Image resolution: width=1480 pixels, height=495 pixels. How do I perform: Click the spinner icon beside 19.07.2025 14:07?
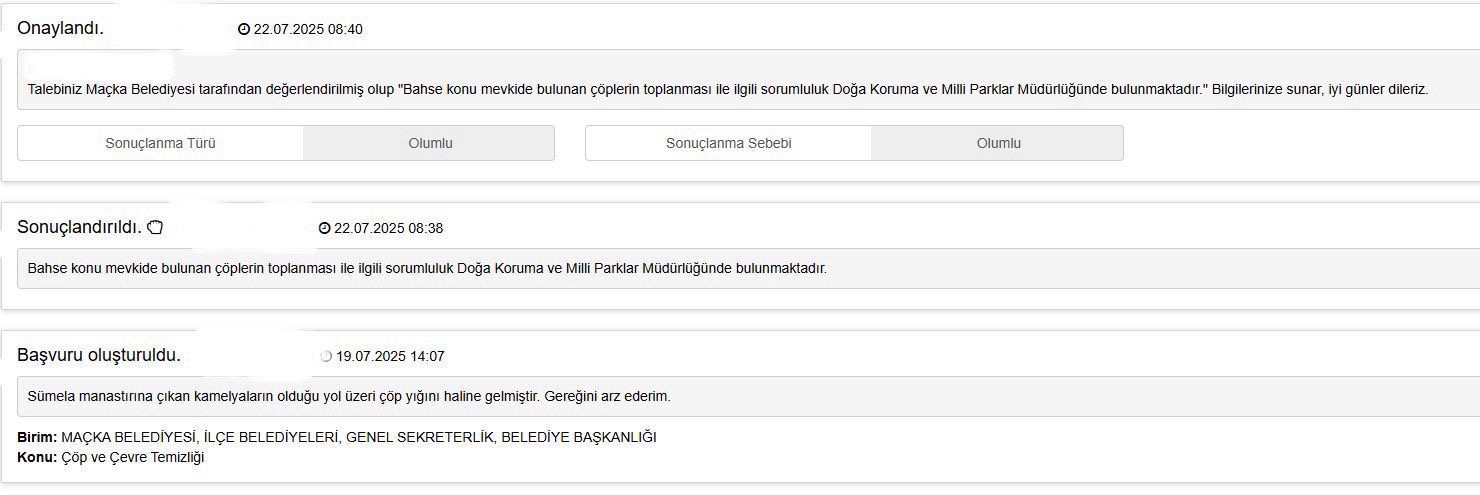(x=325, y=356)
